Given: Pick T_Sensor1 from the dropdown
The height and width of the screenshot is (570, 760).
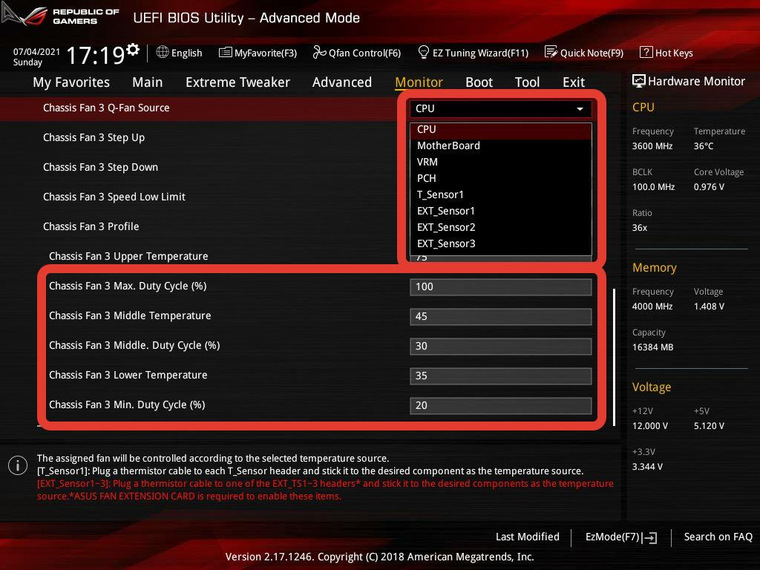Looking at the screenshot, I should pos(501,195).
